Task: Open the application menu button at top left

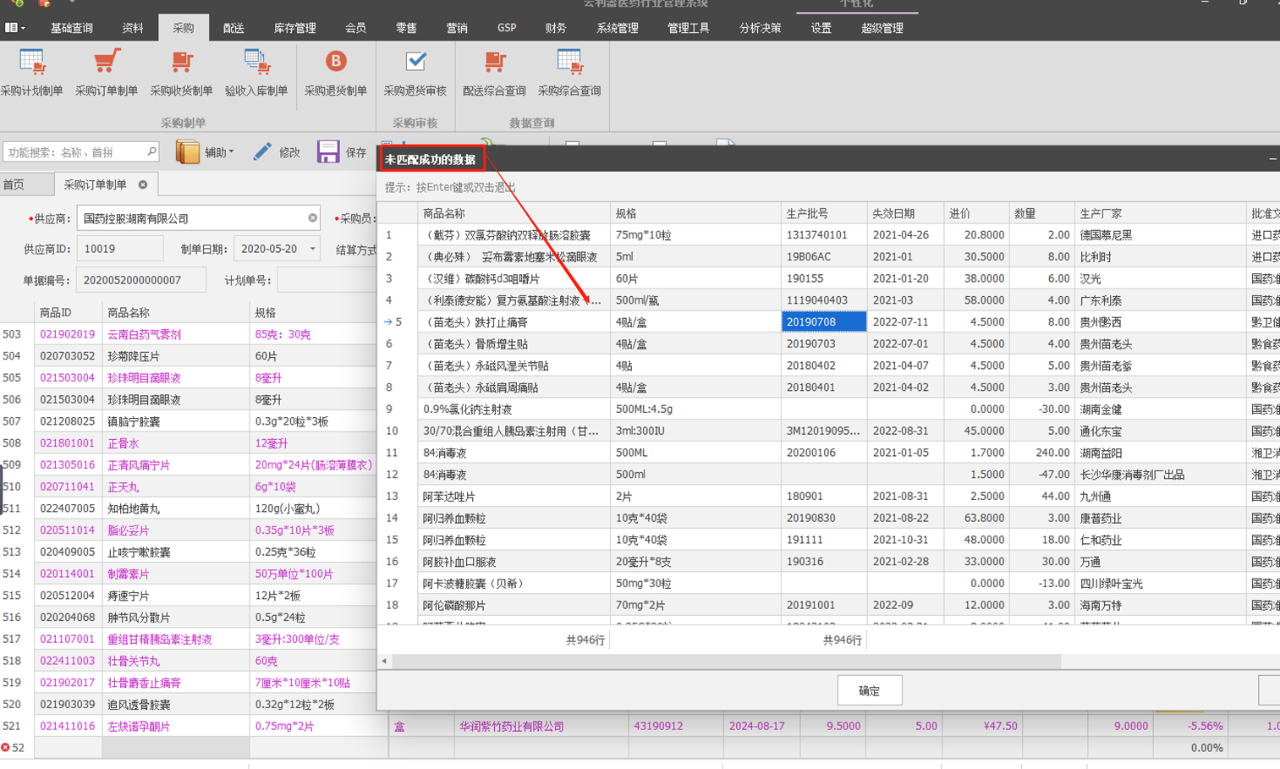Action: tap(15, 28)
